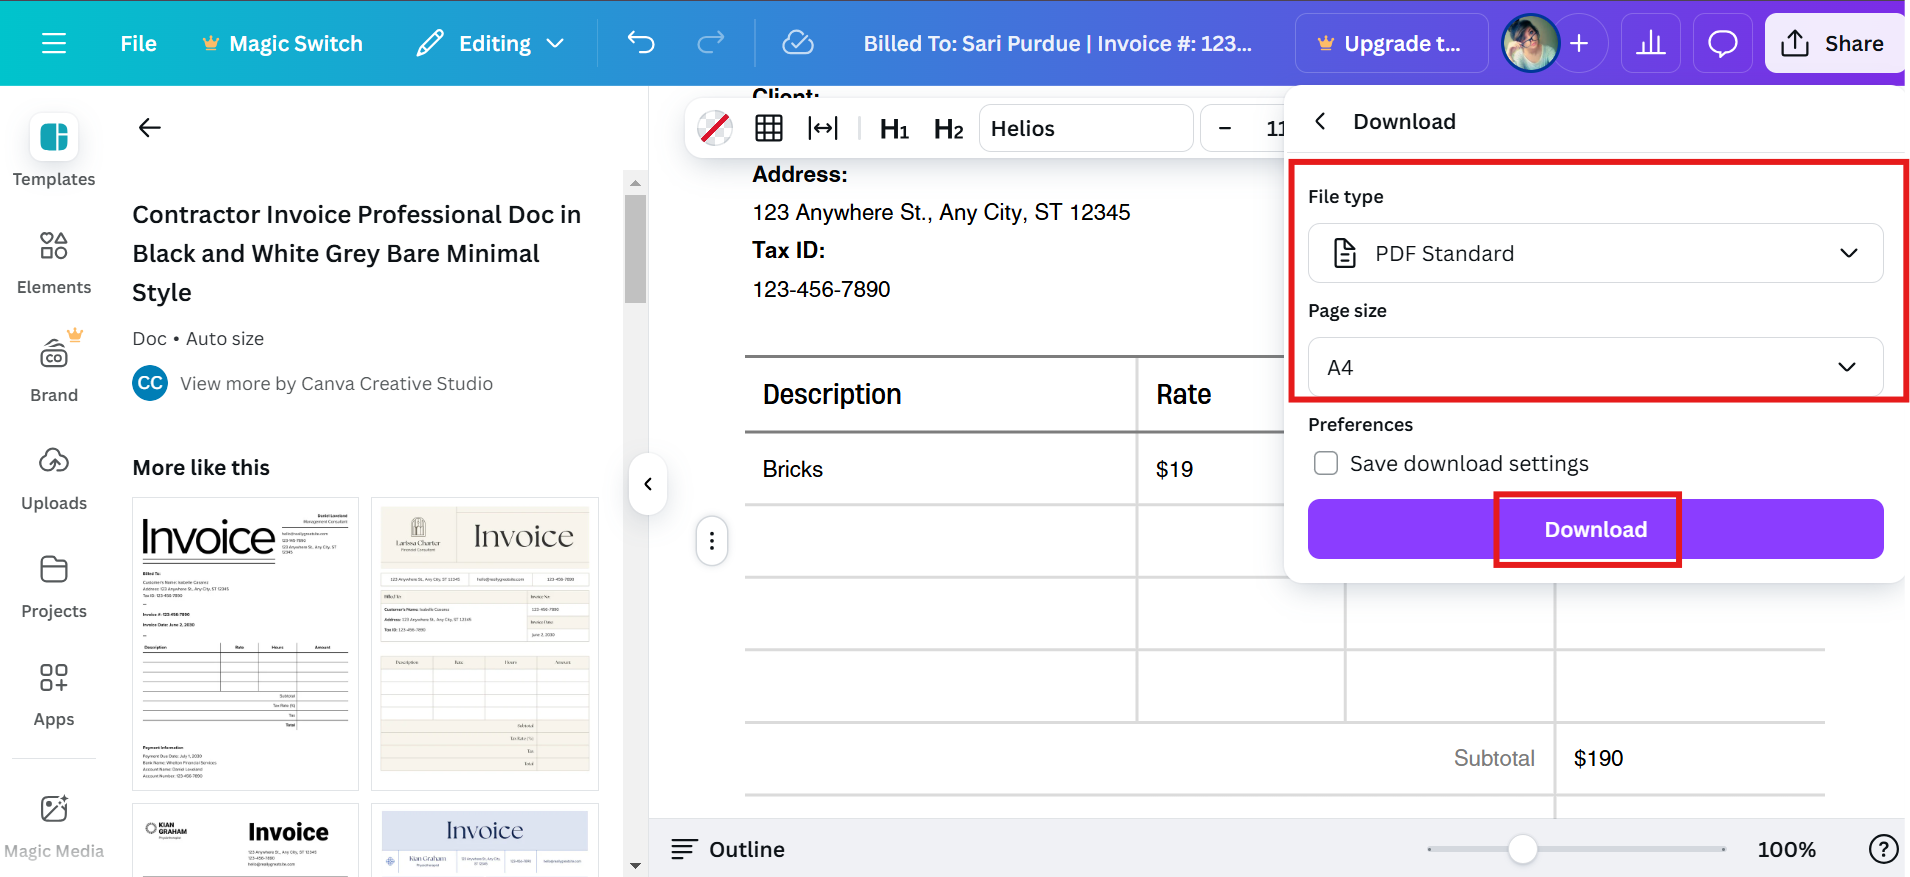Open the Uploads sidebar panel

[54, 479]
